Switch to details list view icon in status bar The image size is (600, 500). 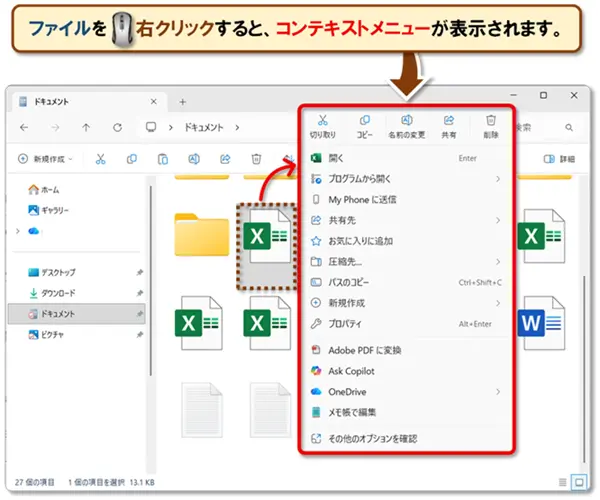[562, 482]
